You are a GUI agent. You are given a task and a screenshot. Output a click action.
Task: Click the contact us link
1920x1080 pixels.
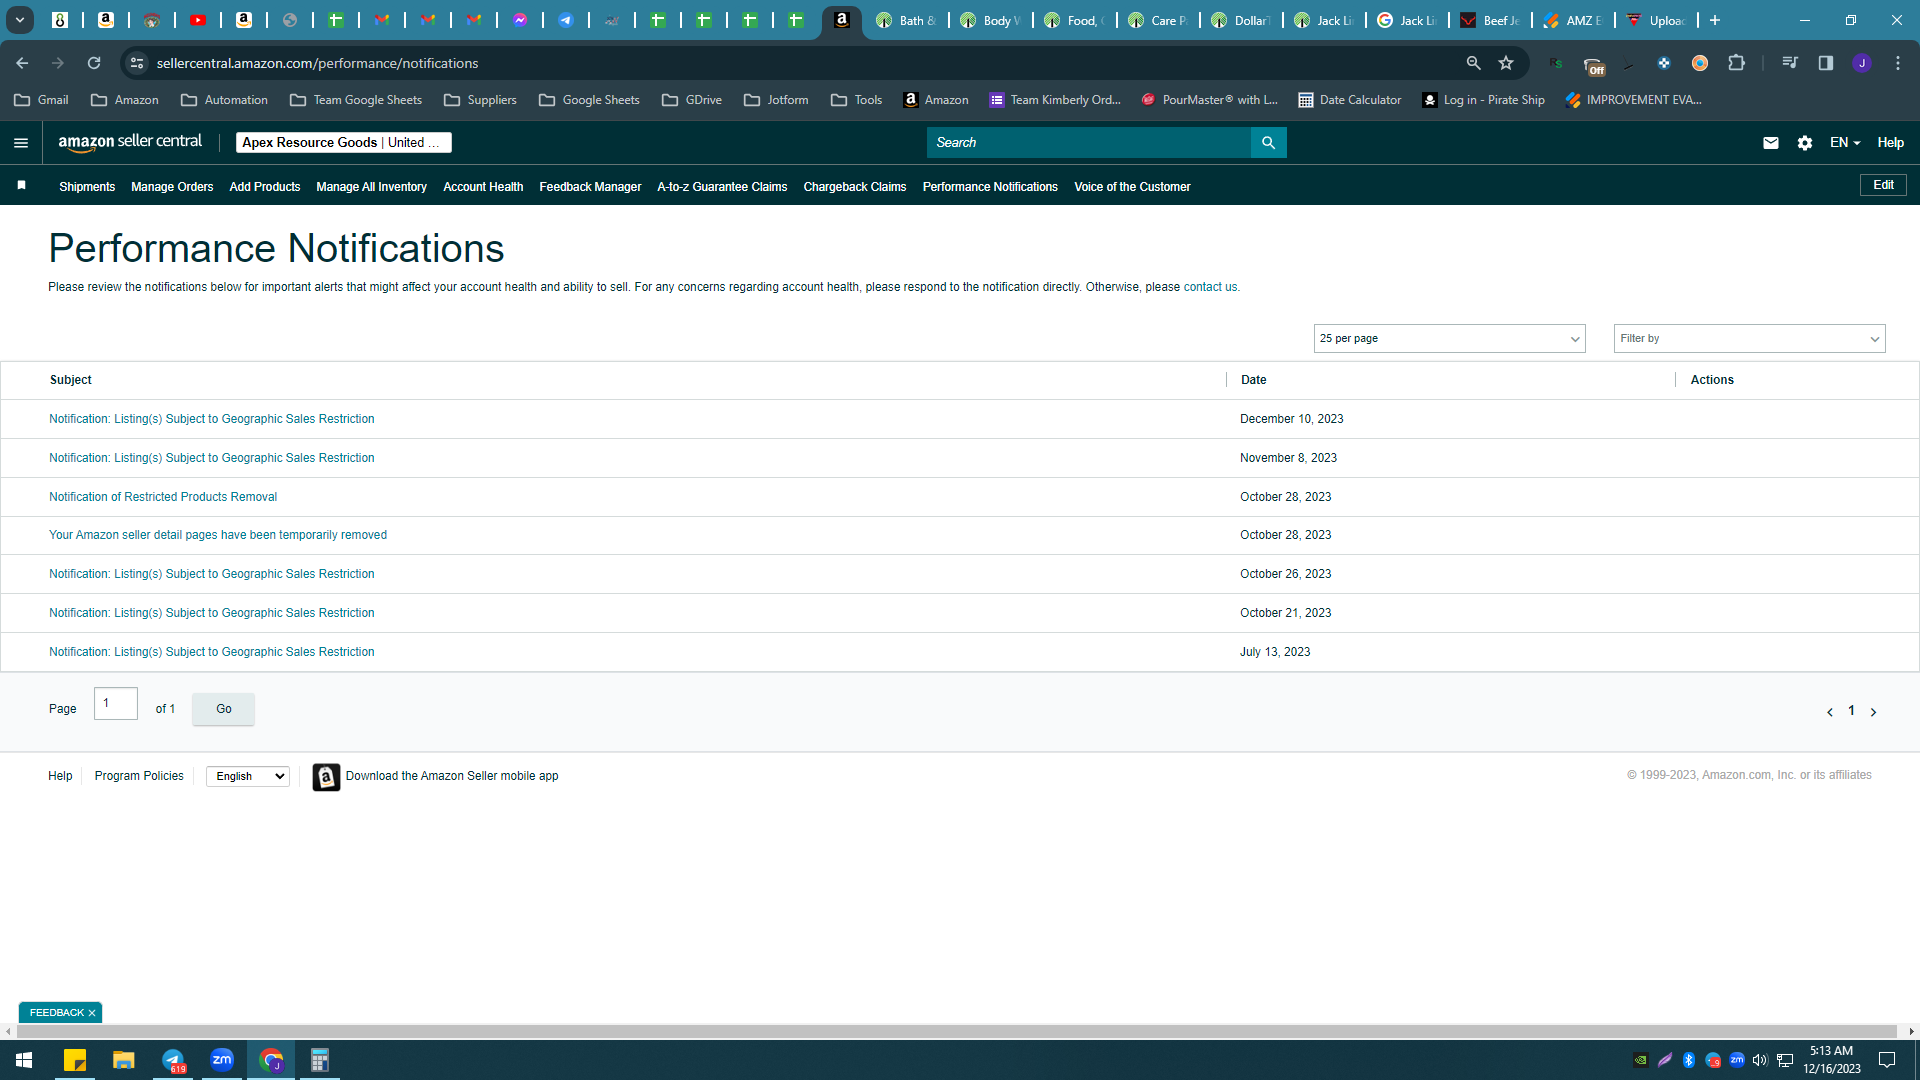coord(1210,287)
